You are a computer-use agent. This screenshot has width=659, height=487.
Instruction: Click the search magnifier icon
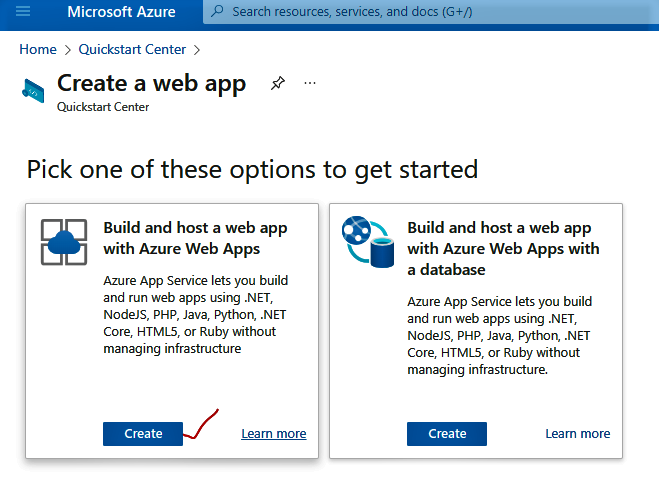pyautogui.click(x=217, y=12)
